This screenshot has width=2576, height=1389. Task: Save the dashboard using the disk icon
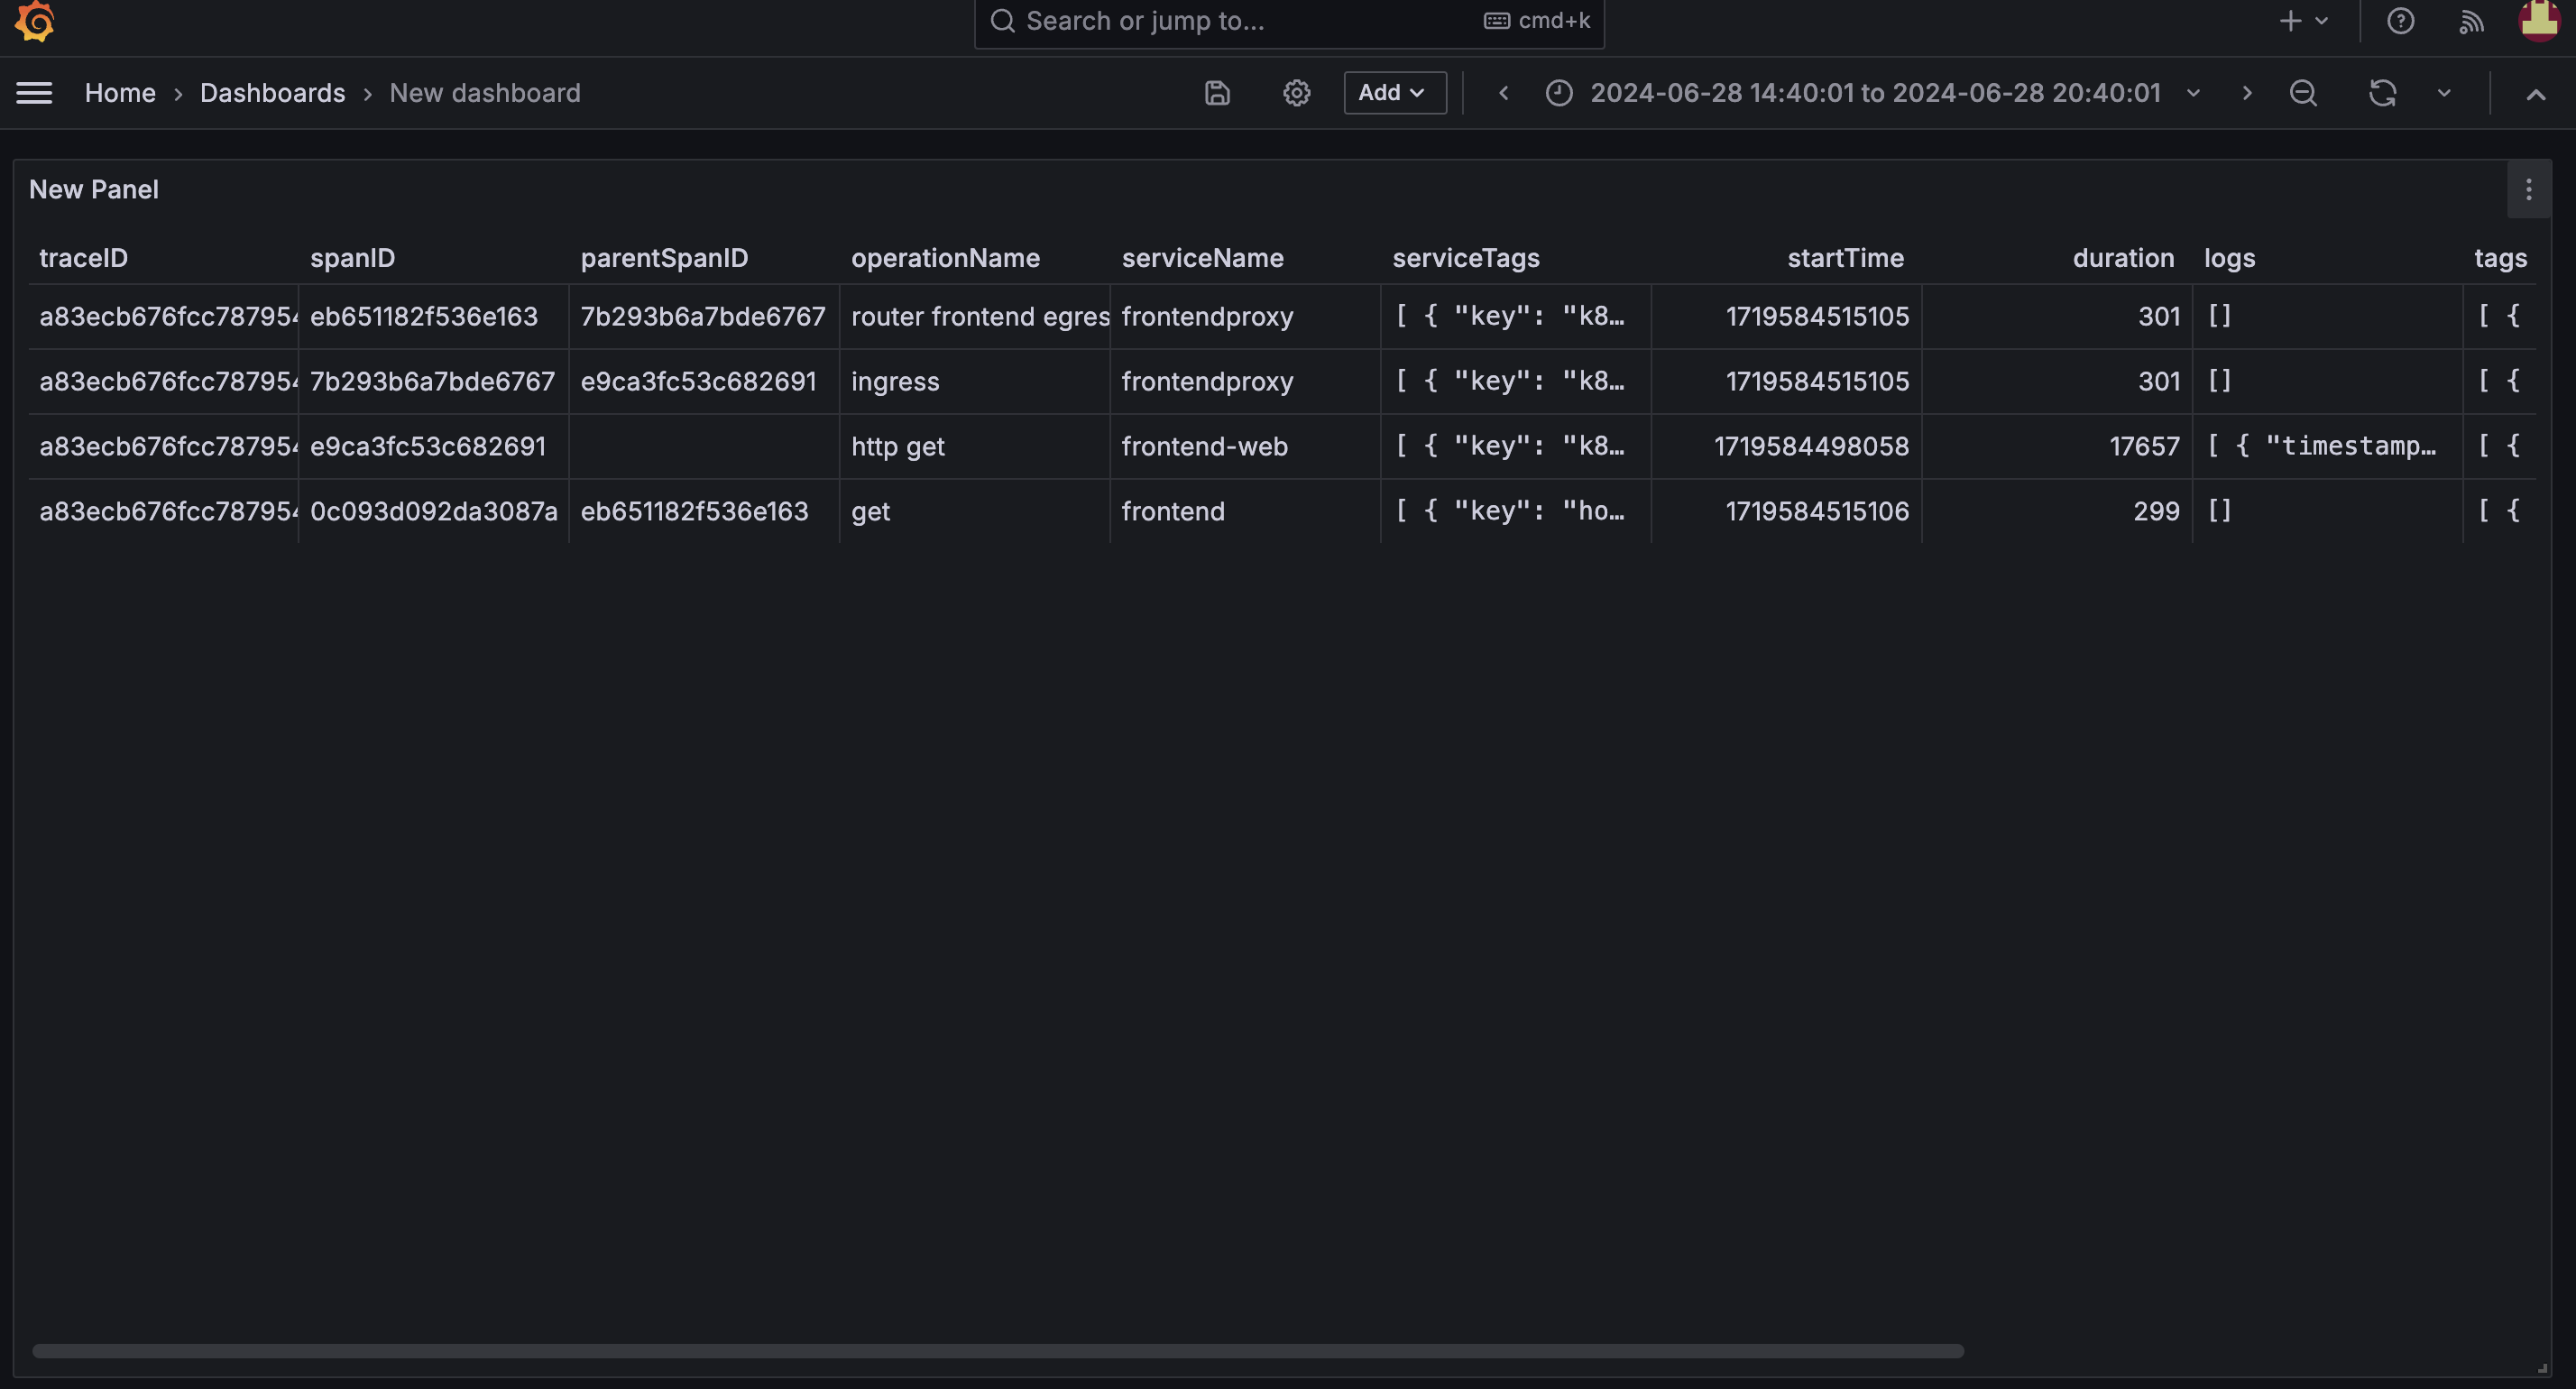pyautogui.click(x=1217, y=93)
